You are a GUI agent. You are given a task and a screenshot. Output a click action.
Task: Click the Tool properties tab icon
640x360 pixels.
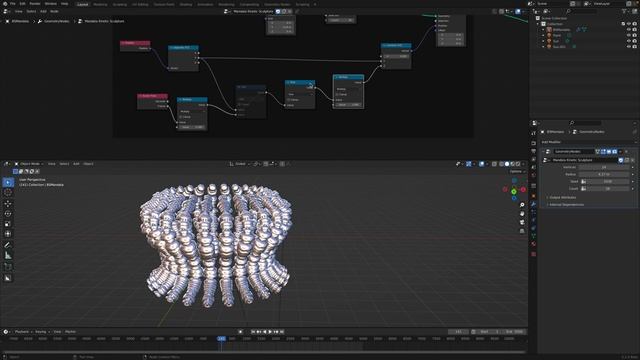pyautogui.click(x=533, y=133)
